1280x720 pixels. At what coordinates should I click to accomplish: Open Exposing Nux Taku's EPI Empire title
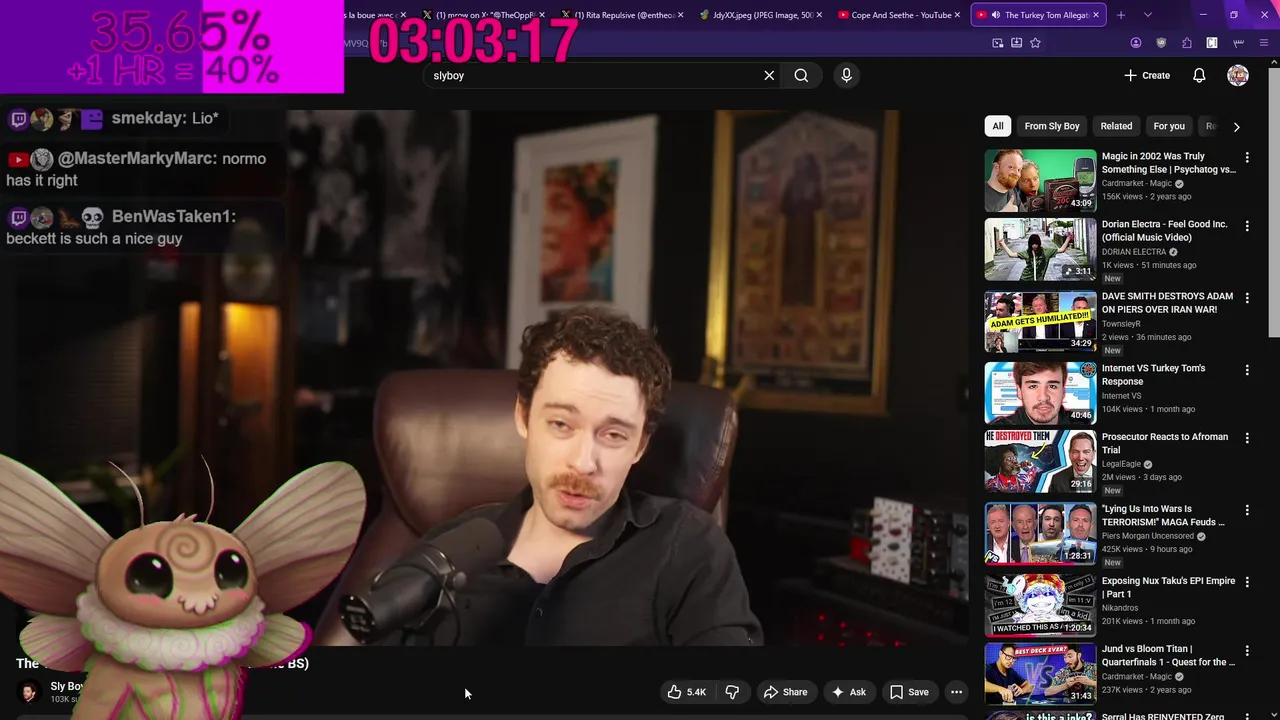pos(1168,587)
